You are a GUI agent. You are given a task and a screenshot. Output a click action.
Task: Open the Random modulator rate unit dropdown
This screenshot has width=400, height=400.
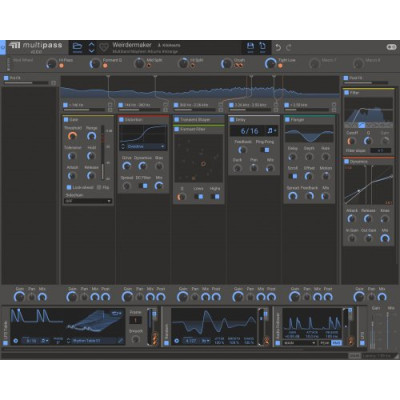(x=206, y=341)
